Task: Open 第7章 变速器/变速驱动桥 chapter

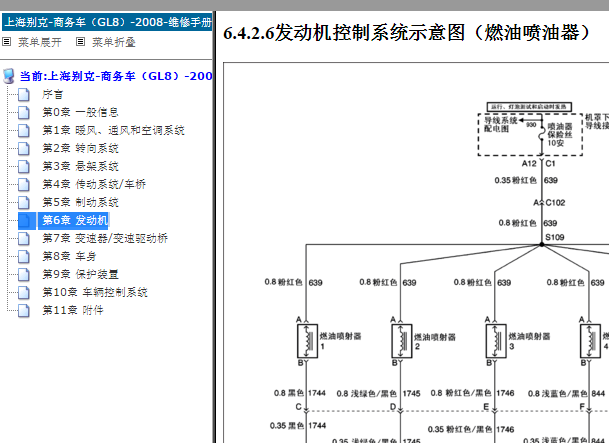Action: (x=105, y=238)
